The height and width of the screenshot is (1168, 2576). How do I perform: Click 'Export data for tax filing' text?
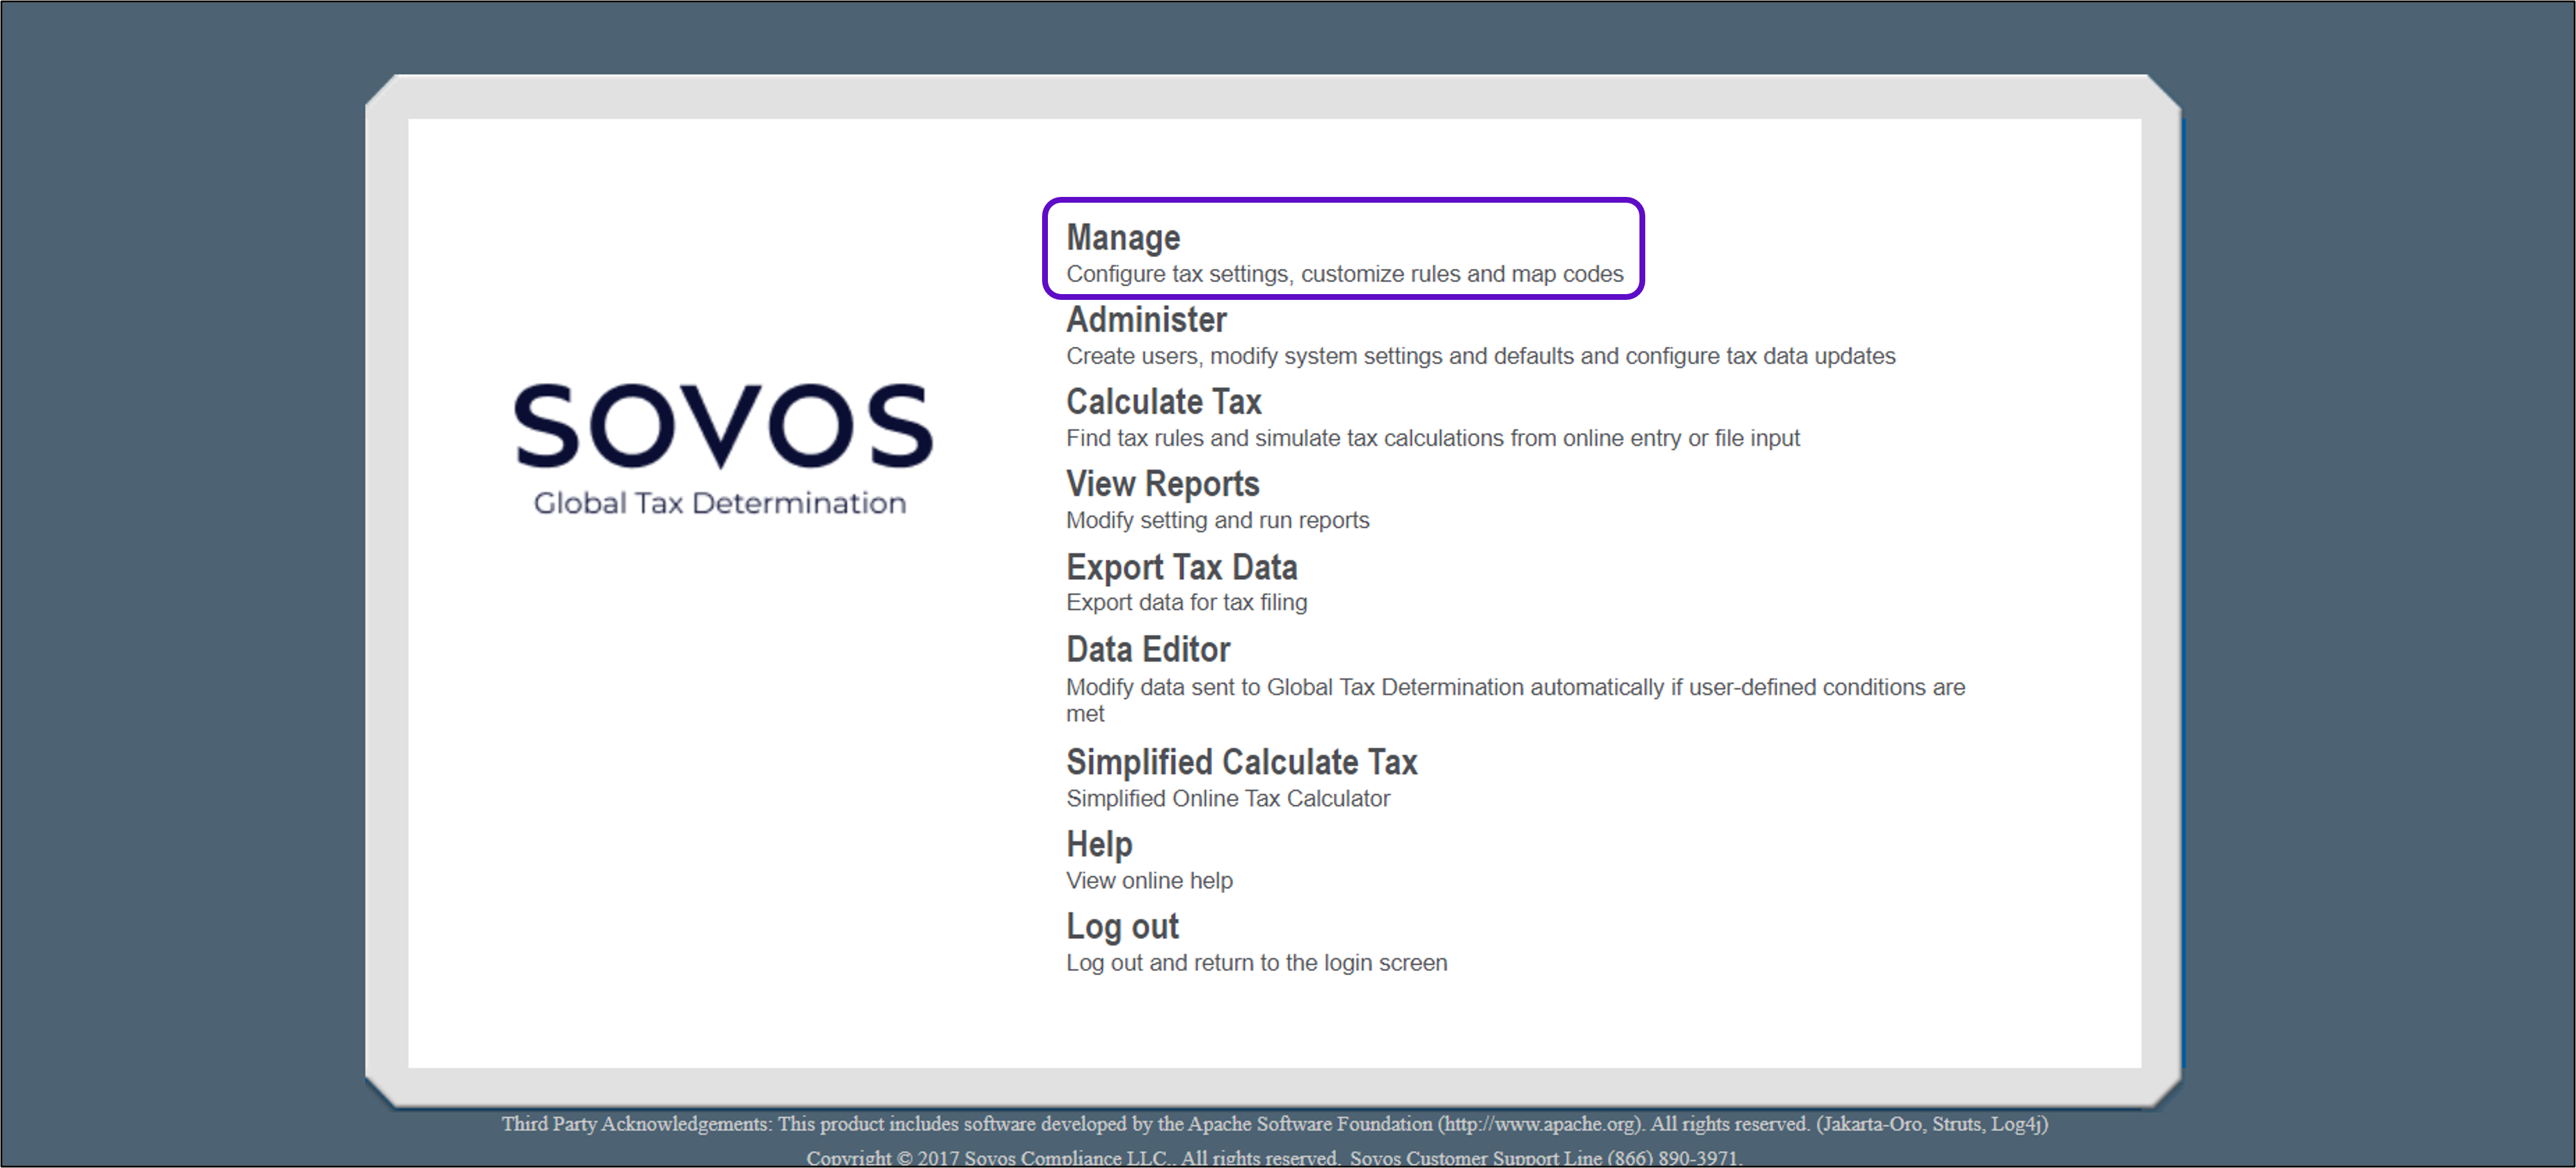1186,602
